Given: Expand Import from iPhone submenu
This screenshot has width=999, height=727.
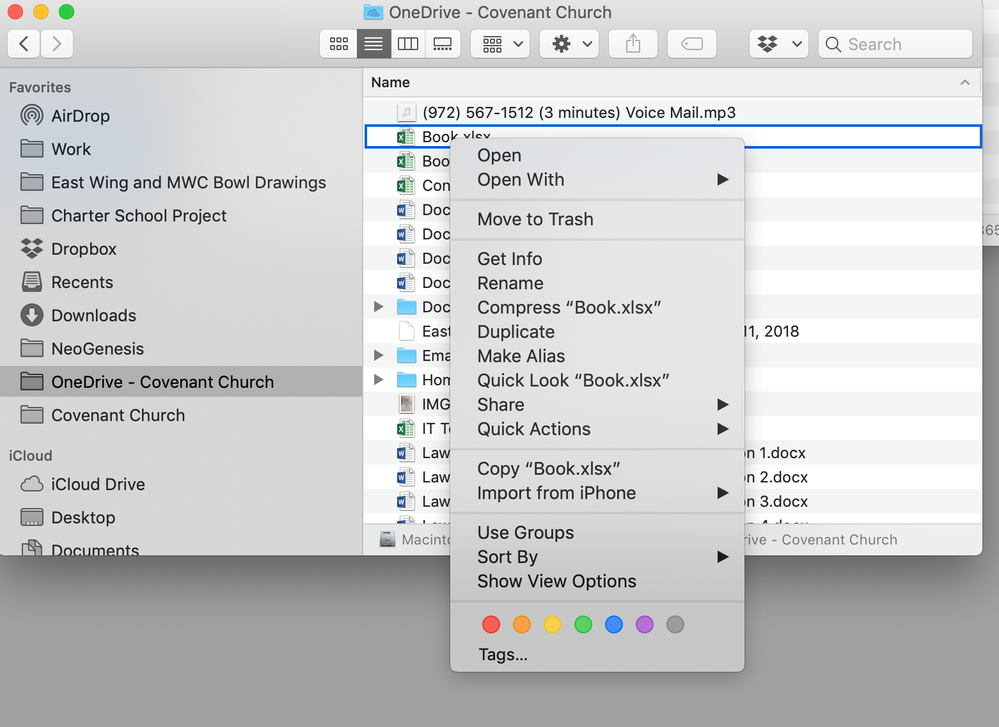Looking at the screenshot, I should pyautogui.click(x=597, y=493).
